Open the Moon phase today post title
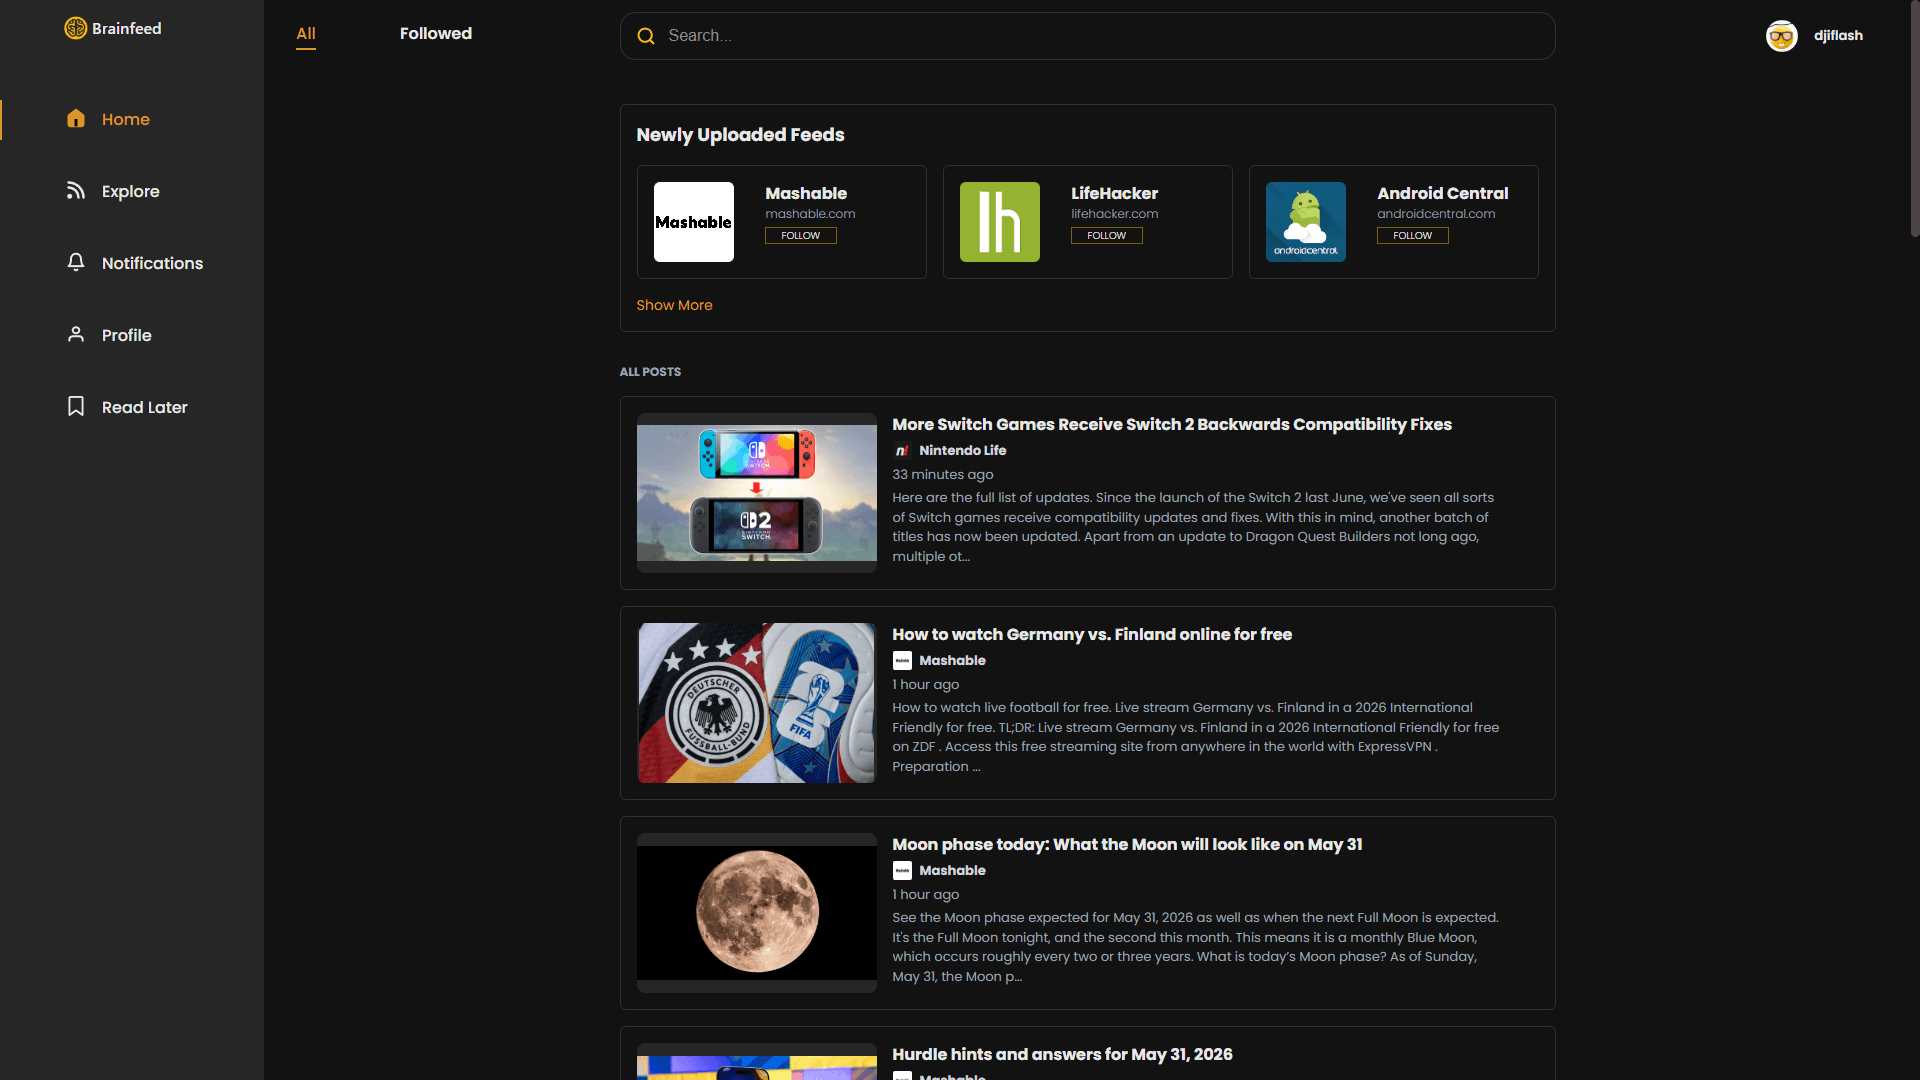Viewport: 1920px width, 1080px height. [x=1127, y=845]
